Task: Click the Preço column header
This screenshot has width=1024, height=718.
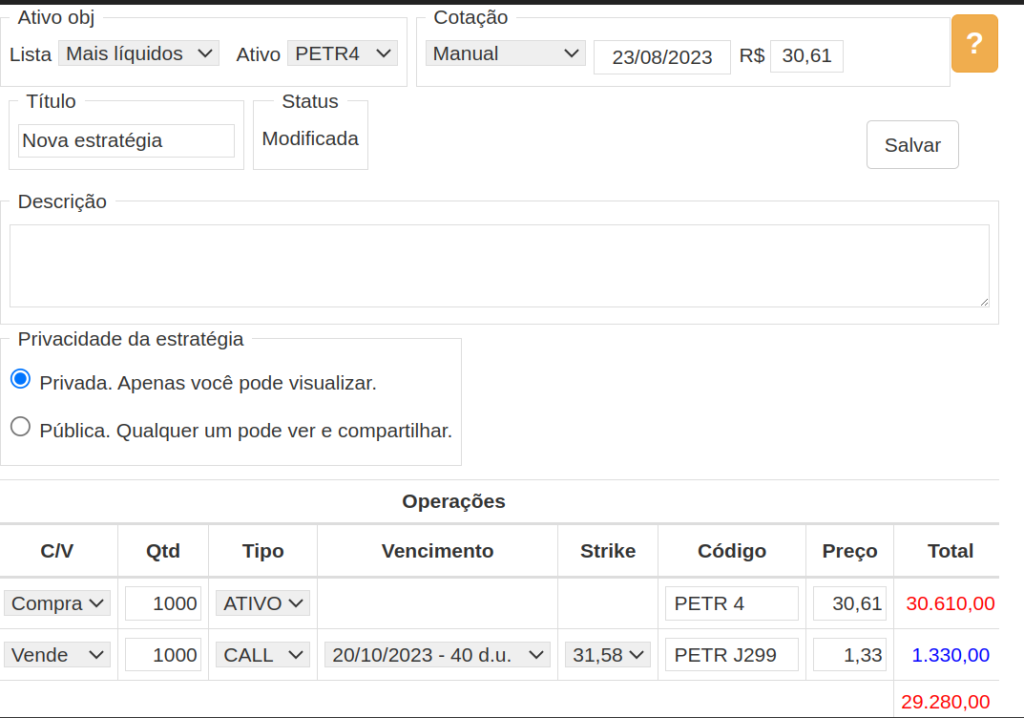Action: click(x=849, y=551)
